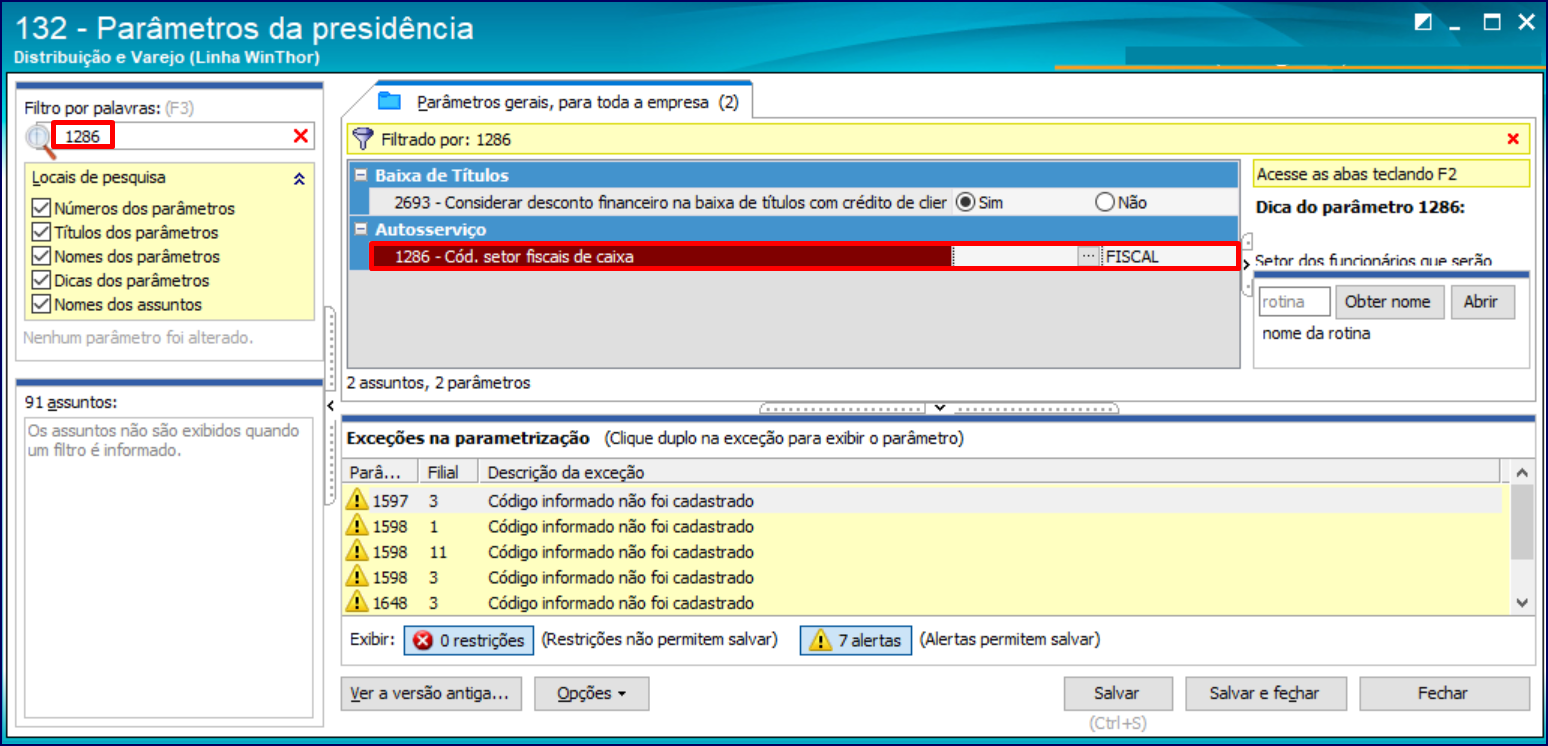Collapse 'Baixa de Títulos' group
Viewport: 1548px width, 746px height.
point(361,175)
